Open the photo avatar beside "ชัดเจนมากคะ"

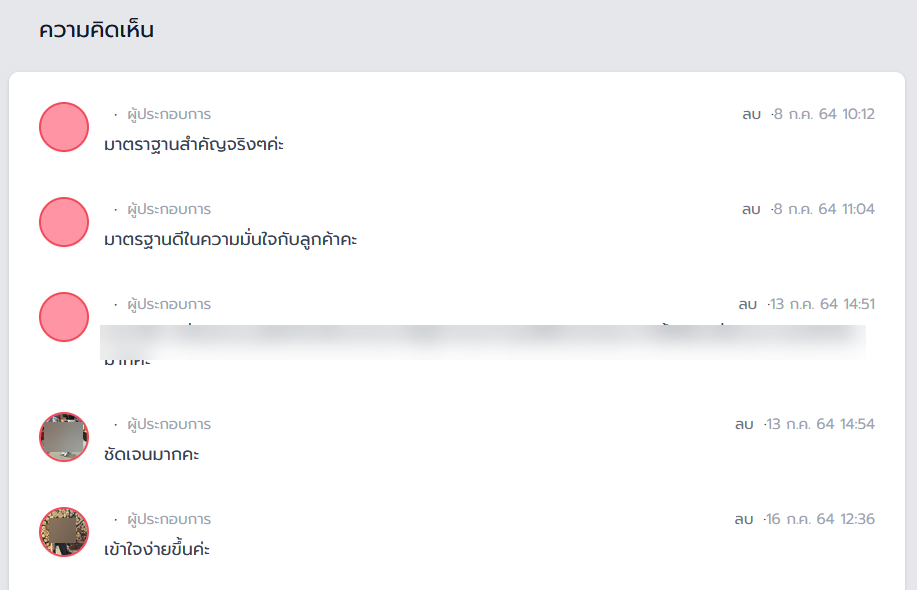(x=64, y=437)
